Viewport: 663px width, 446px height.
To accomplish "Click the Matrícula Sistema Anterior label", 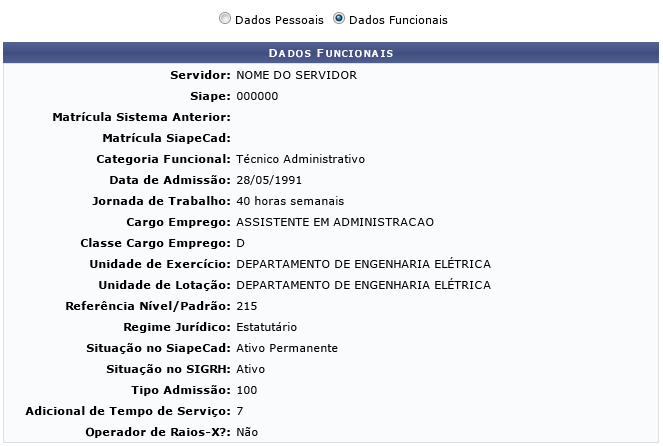I will tap(141, 117).
